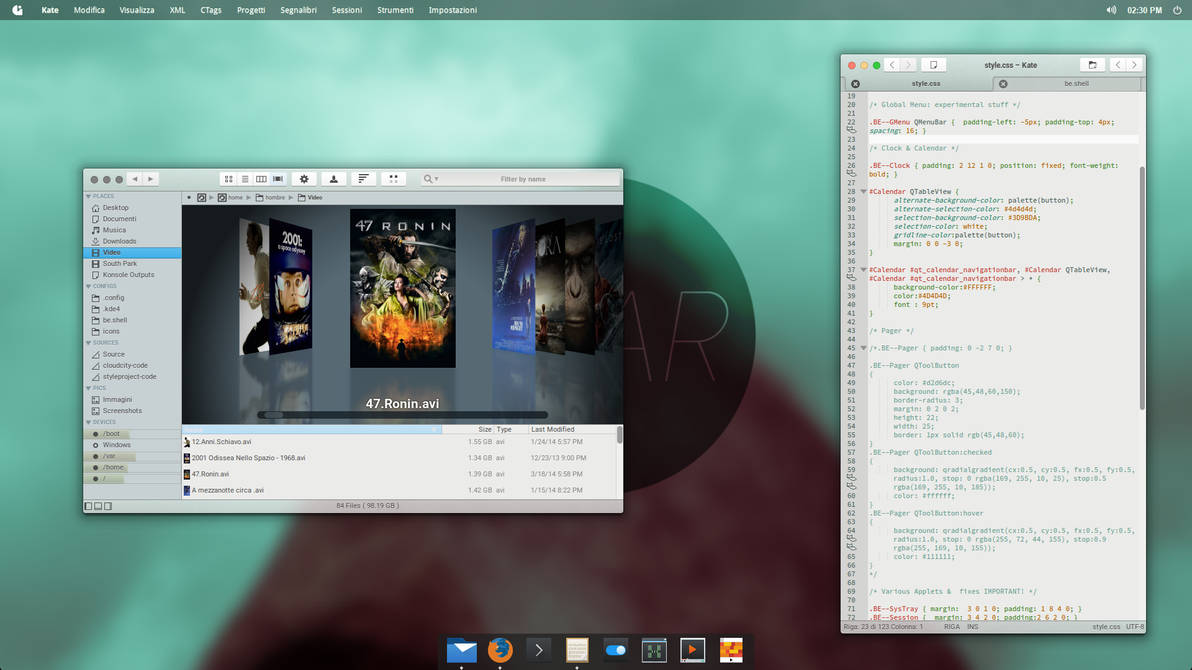This screenshot has height=670, width=1192.
Task: Switch file manager to details list view
Action: pos(245,179)
